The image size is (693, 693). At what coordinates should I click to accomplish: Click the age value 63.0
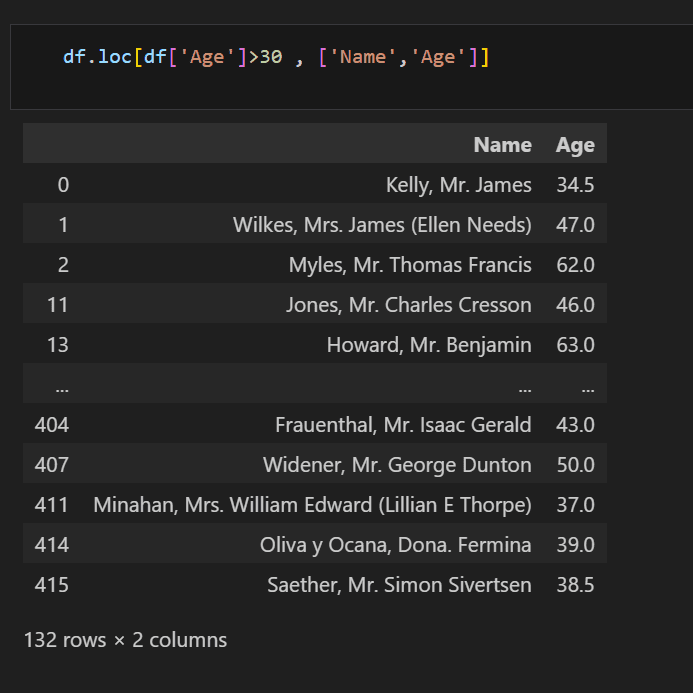pos(575,345)
